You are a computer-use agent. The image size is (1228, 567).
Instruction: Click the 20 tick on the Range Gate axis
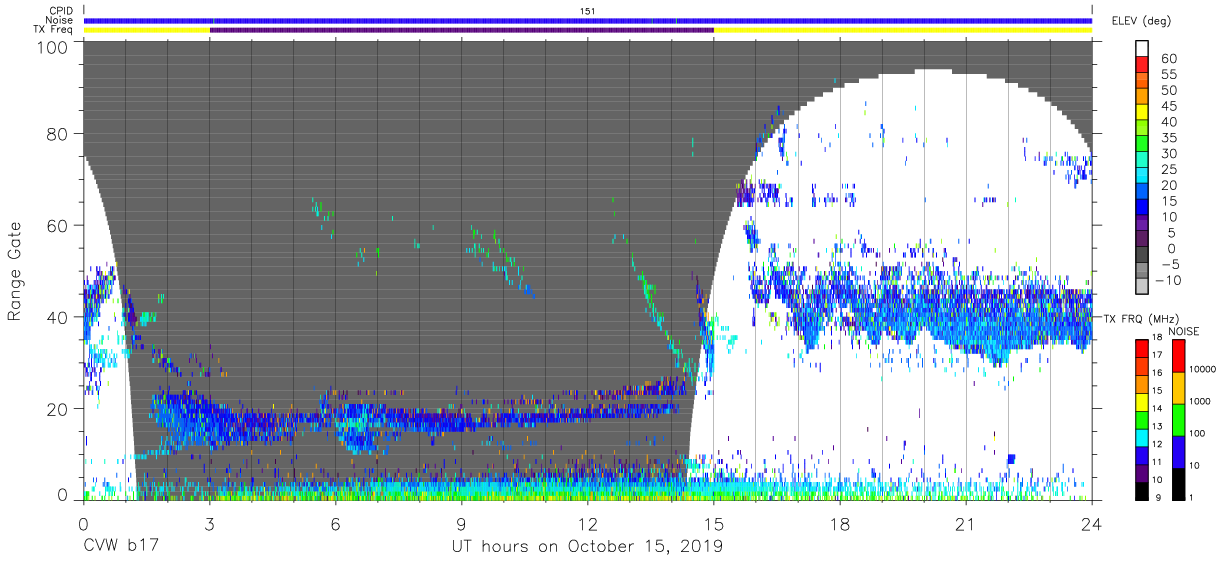pyautogui.click(x=57, y=408)
